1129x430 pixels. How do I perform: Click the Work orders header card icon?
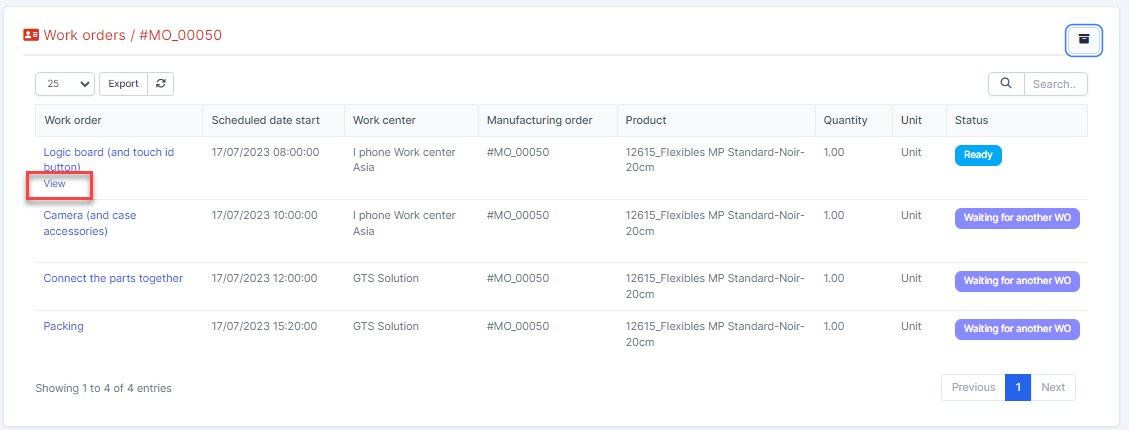31,35
